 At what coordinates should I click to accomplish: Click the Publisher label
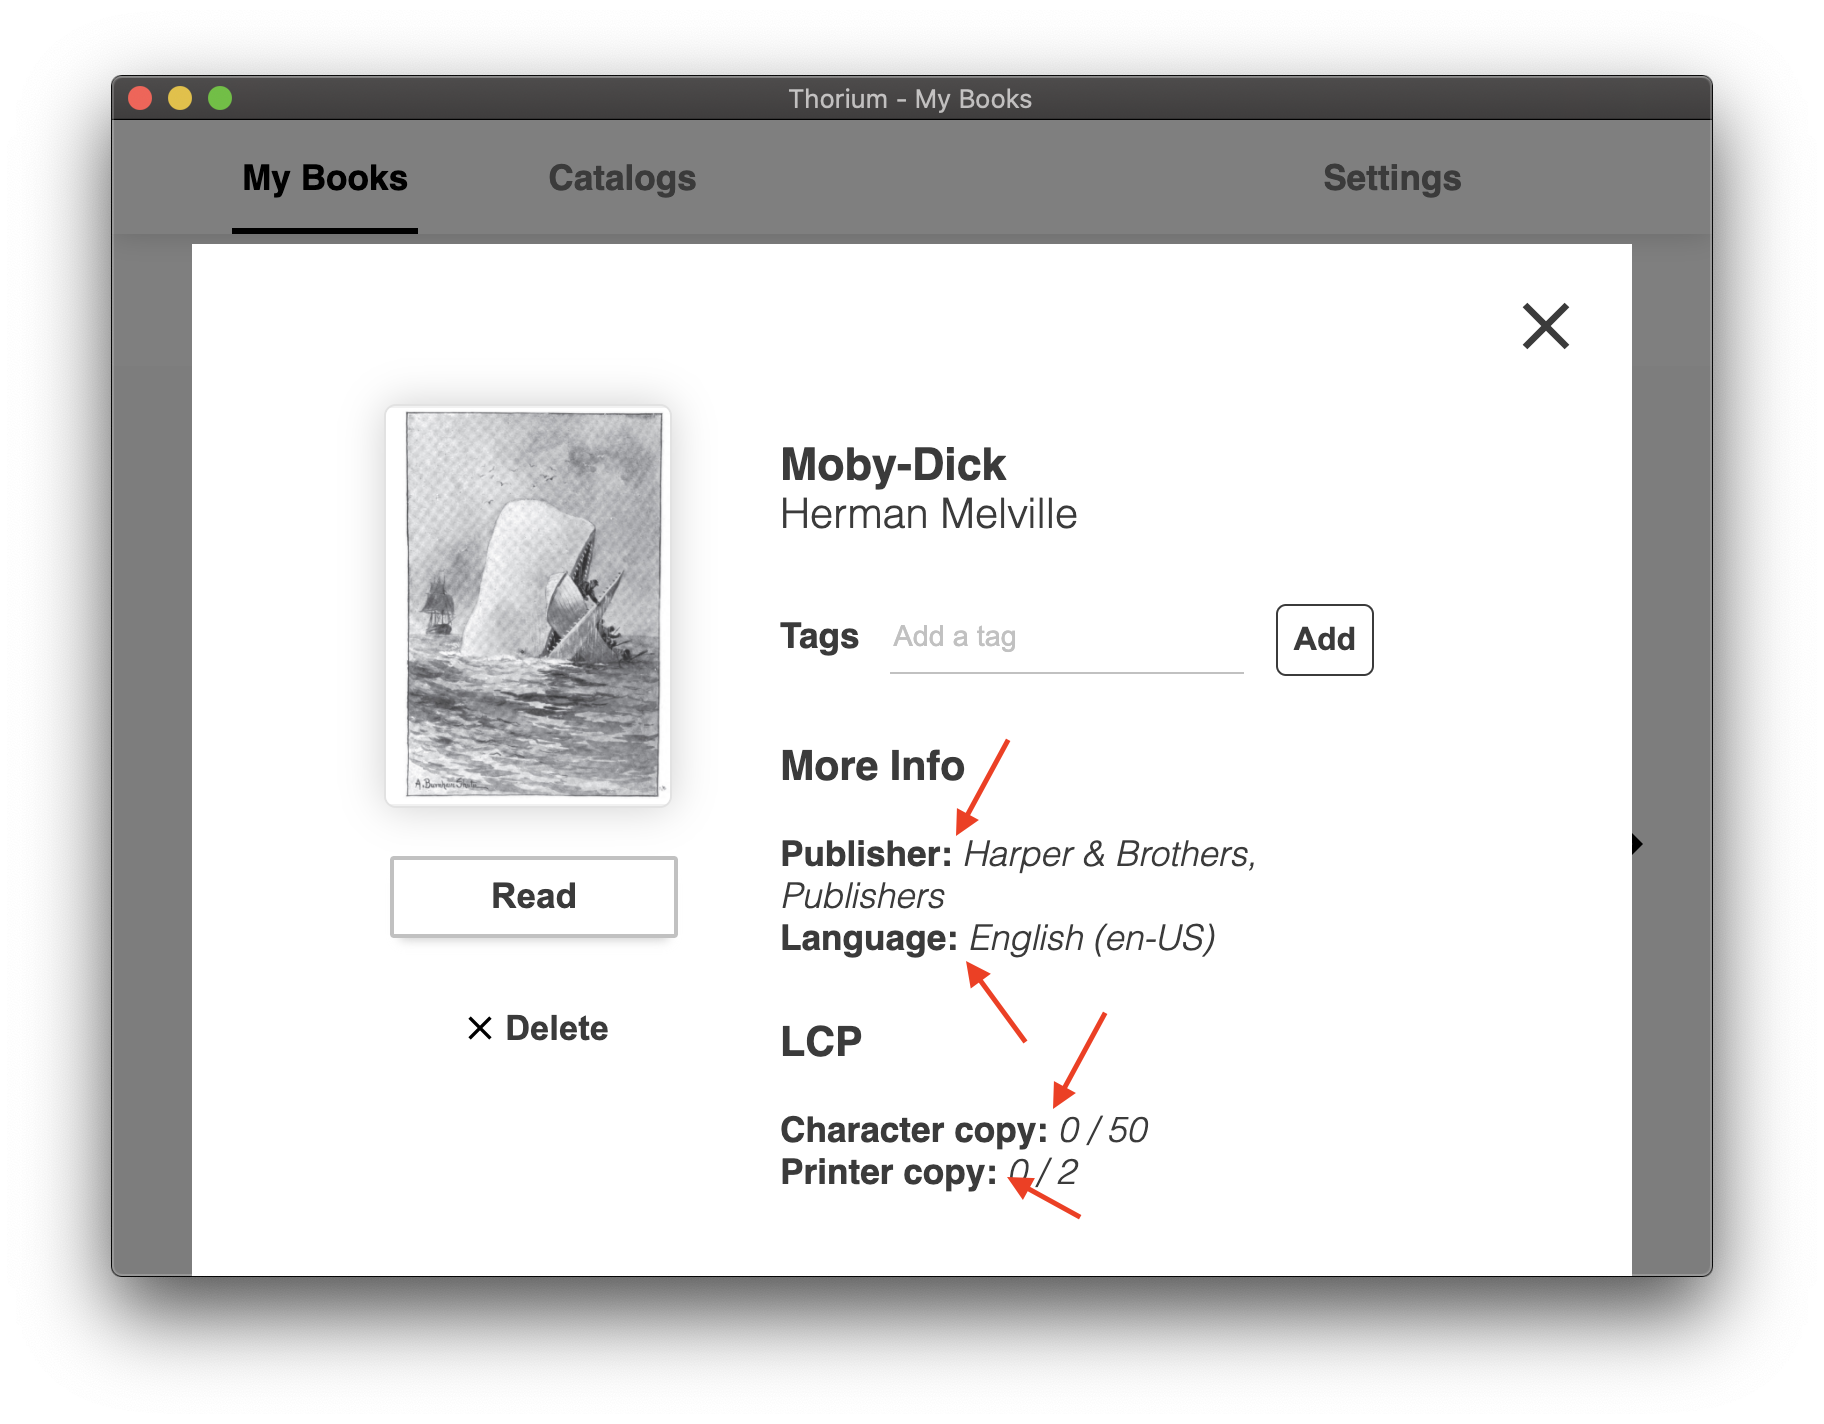pos(866,854)
